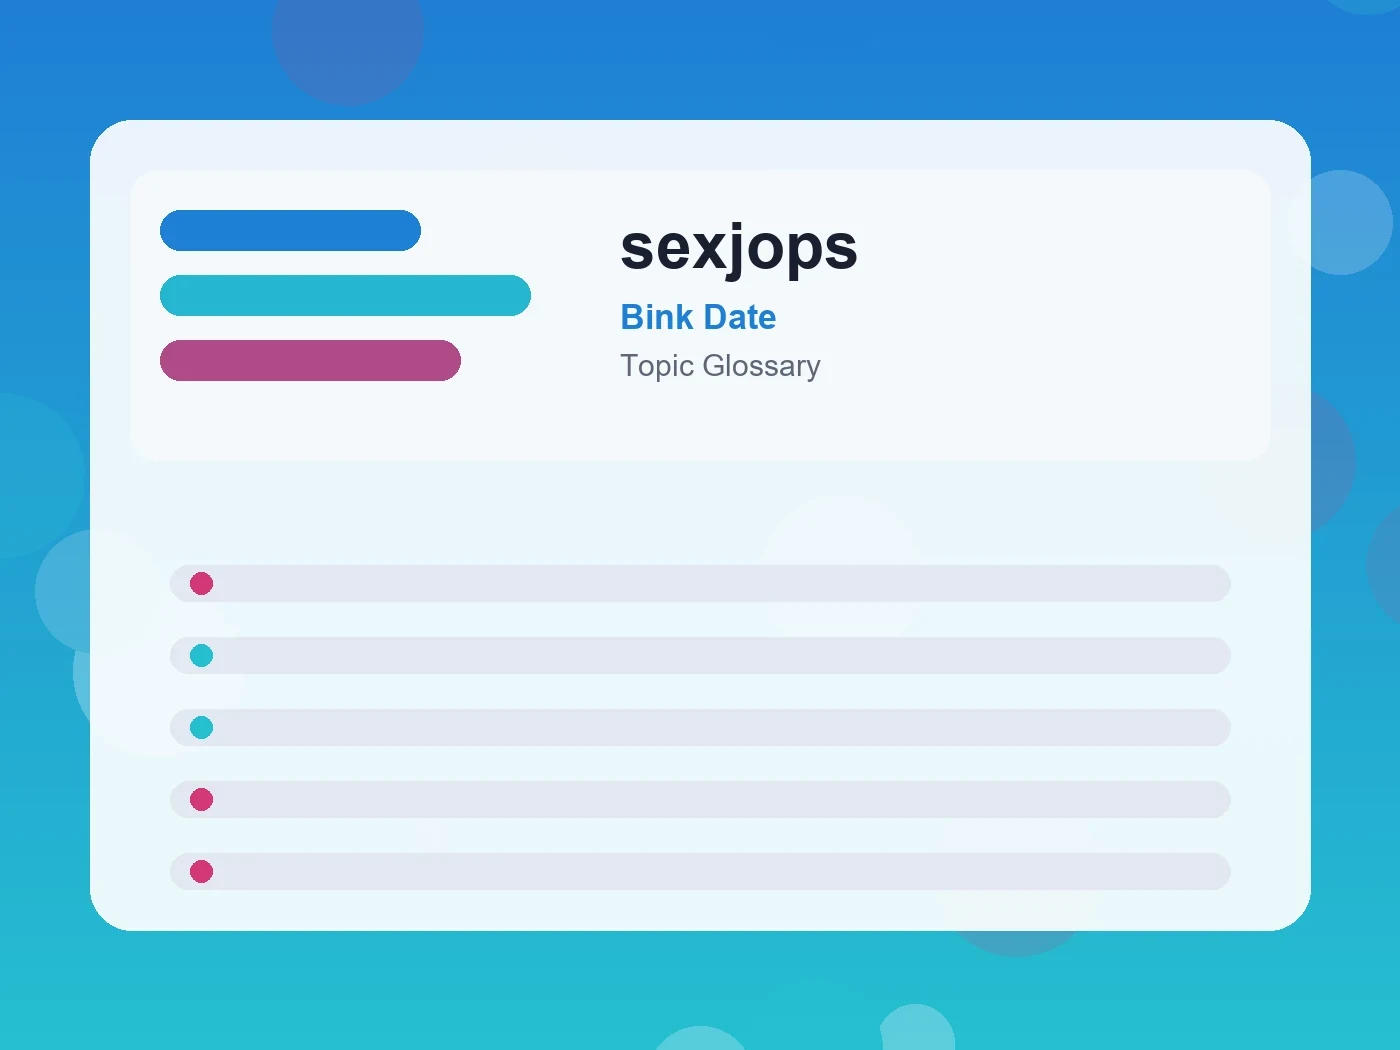Select the magenta pill bar
The image size is (1400, 1050).
click(310, 360)
